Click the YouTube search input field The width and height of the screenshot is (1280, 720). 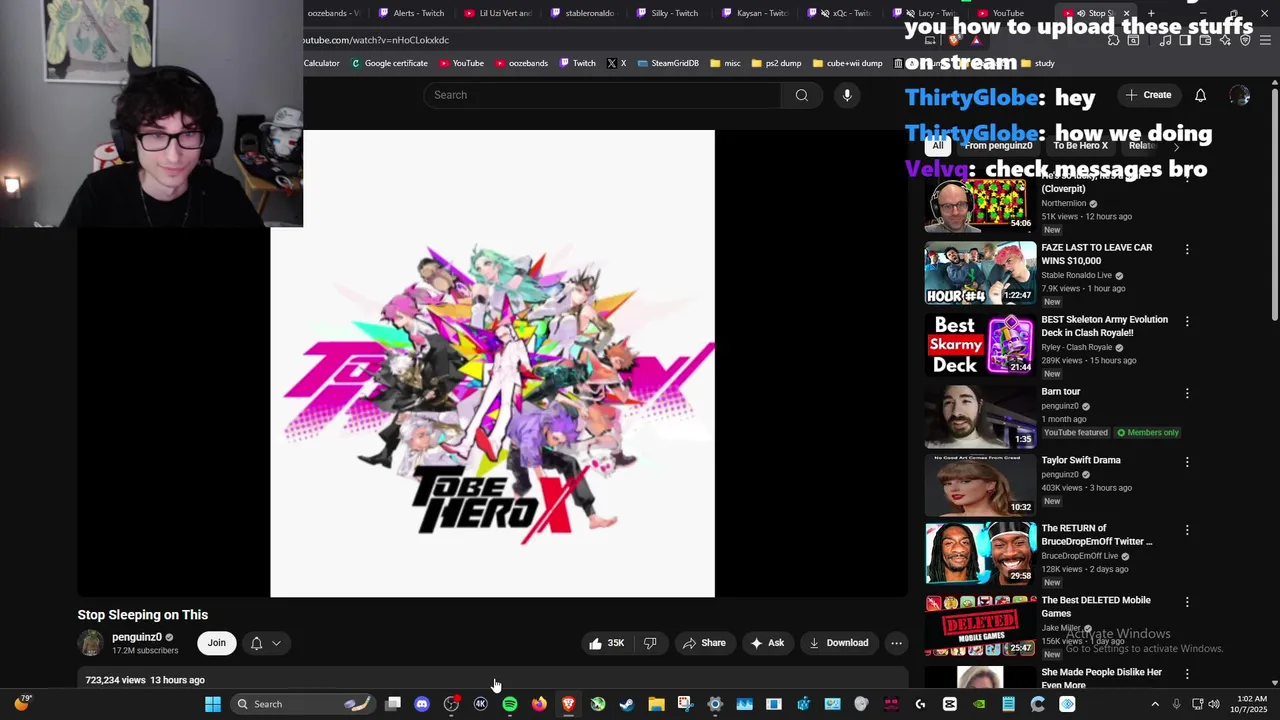tap(602, 95)
